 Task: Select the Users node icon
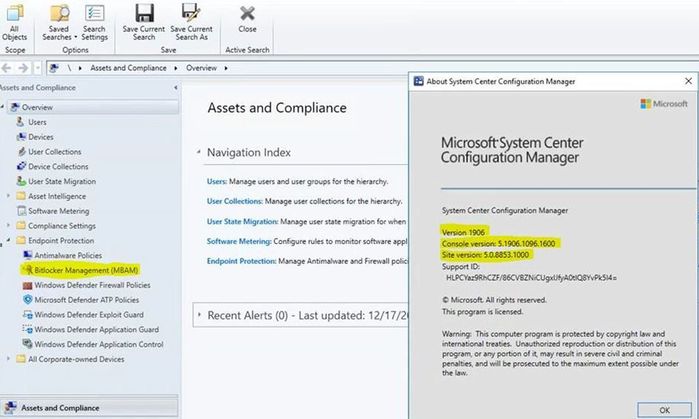click(x=20, y=122)
